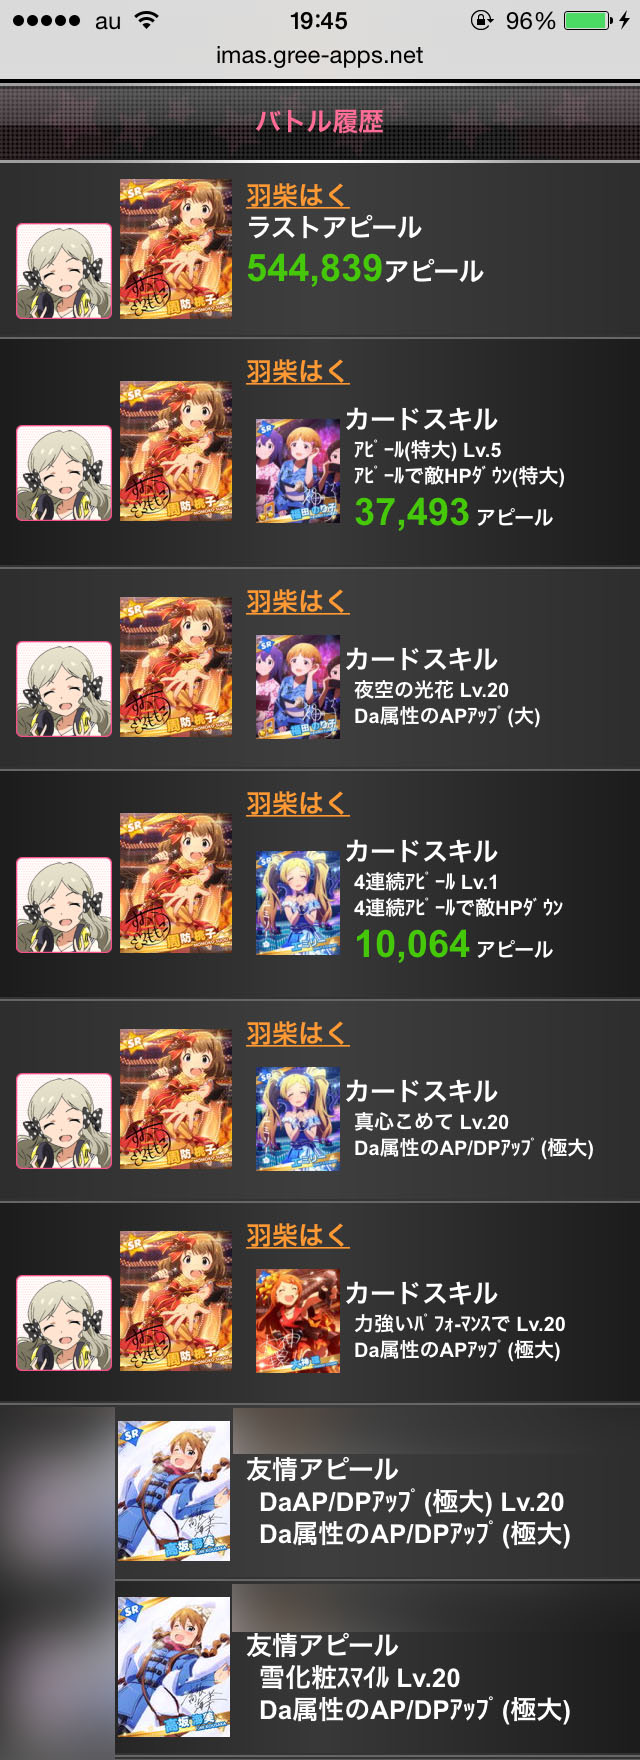Viewport: 640px width, 1760px height.
Task: Open blonde idol card beside 4連続アピール Lv.1
Action: point(298,903)
